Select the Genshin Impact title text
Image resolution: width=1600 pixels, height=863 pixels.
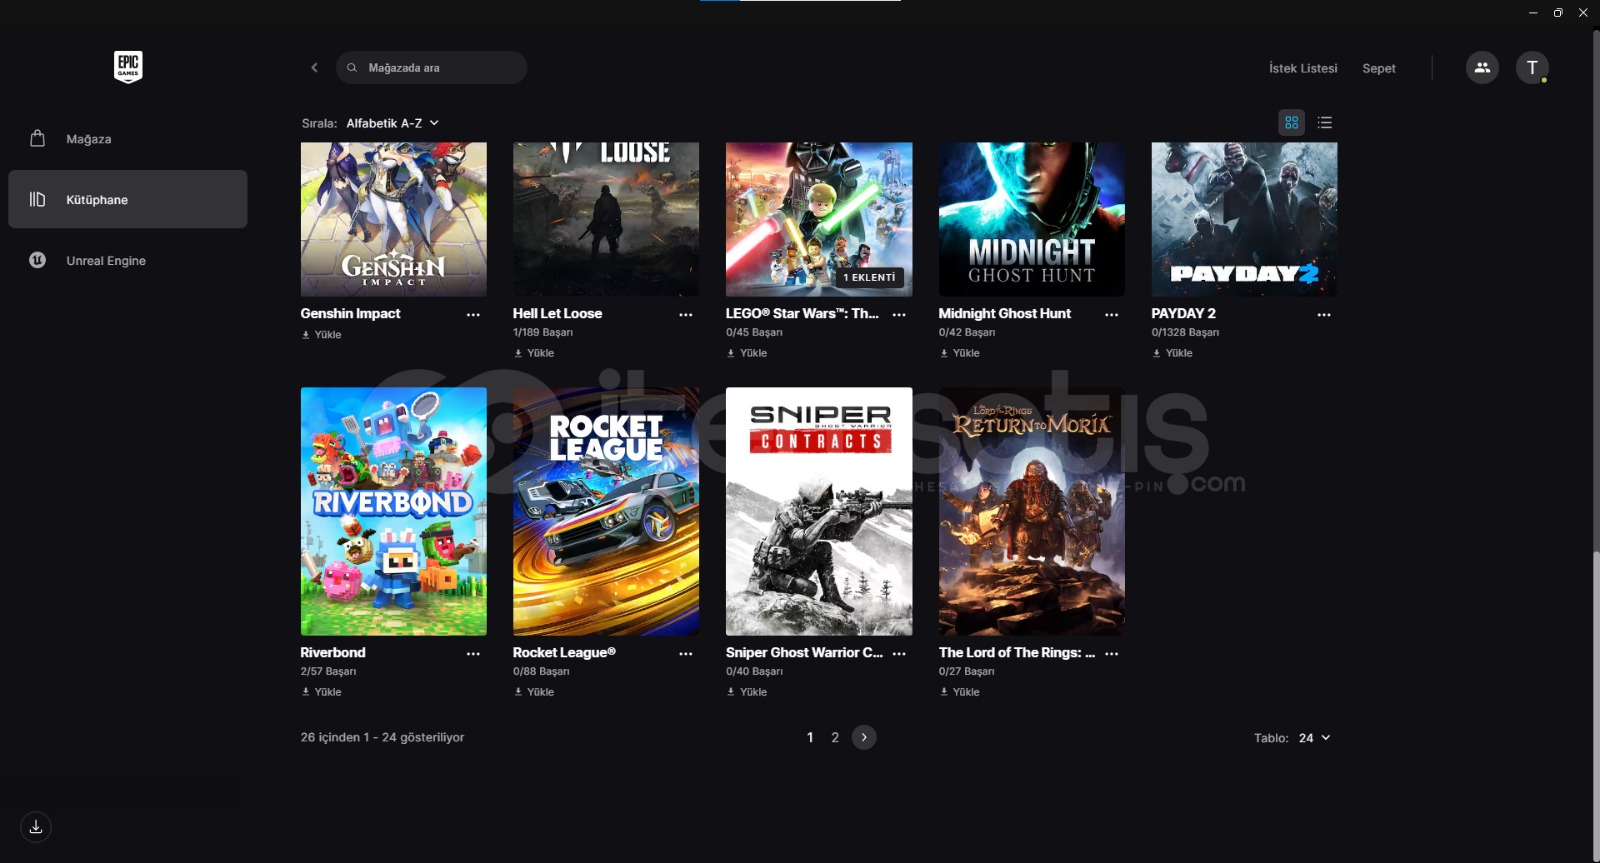pos(350,313)
